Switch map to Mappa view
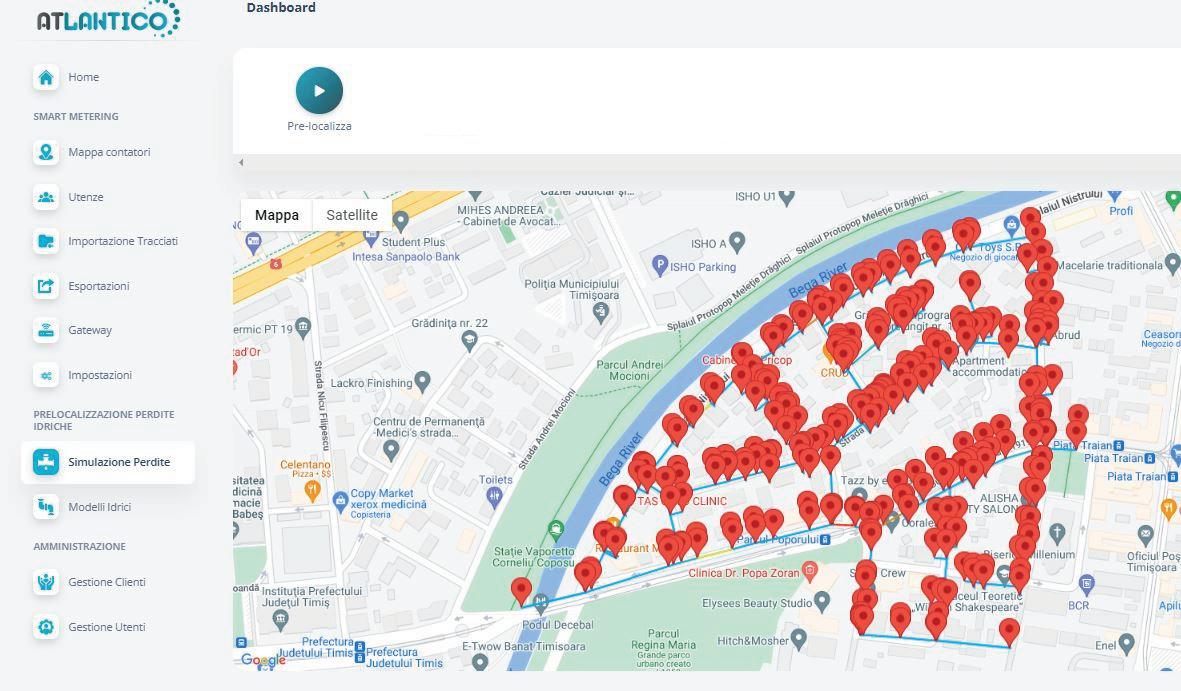 [x=276, y=215]
